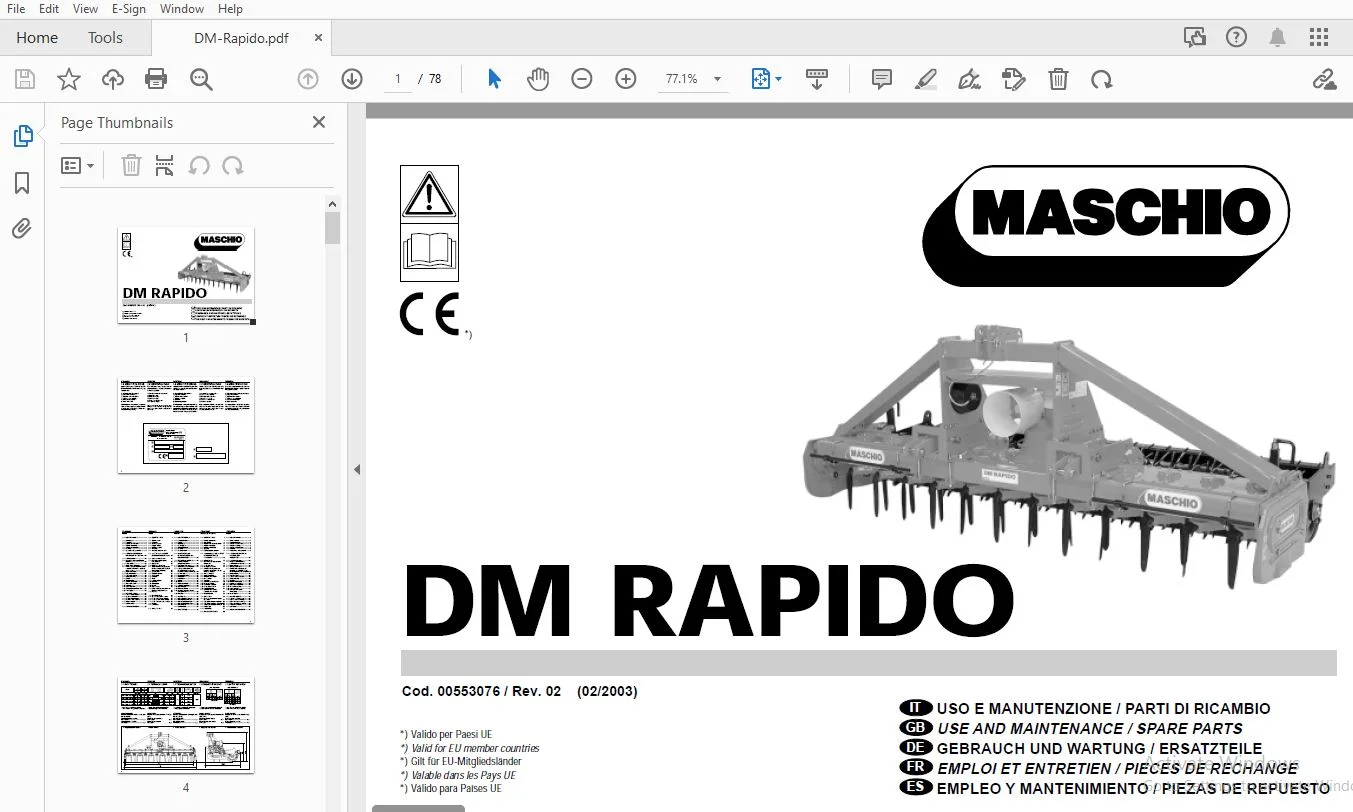Open the Help question mark
Screen dimensions: 1353x812
(1237, 38)
